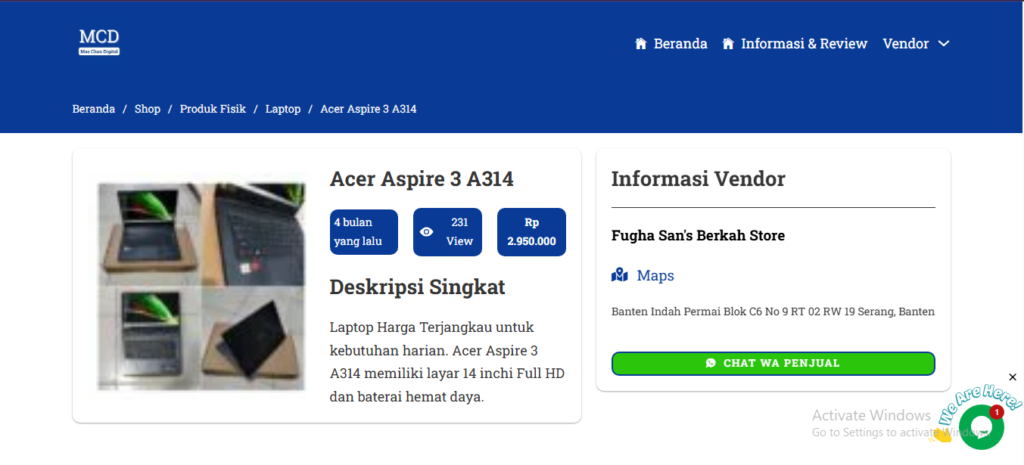Click the Banten Indah Permai address text

[x=773, y=312]
